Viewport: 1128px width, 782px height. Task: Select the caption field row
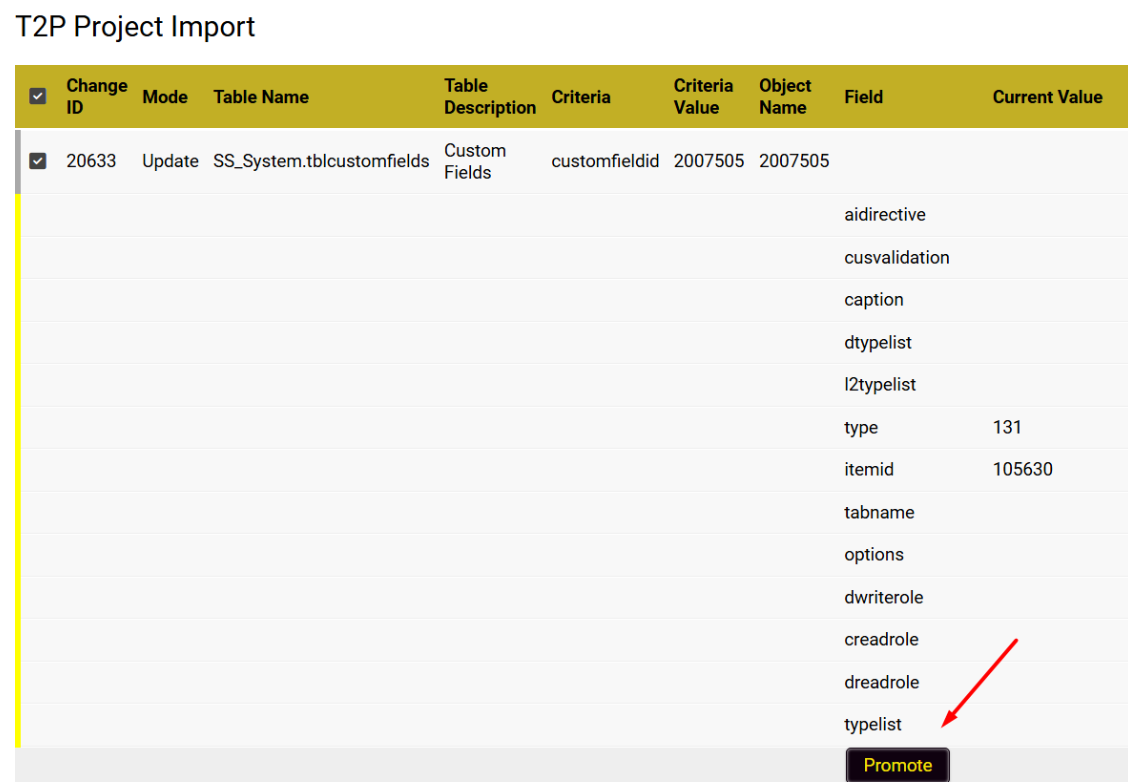[x=574, y=299]
